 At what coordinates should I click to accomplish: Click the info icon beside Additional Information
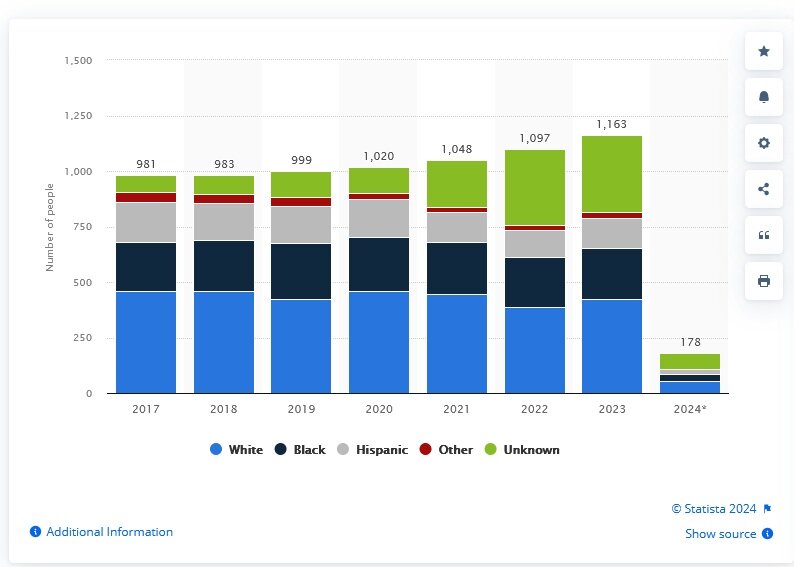pyautogui.click(x=35, y=532)
